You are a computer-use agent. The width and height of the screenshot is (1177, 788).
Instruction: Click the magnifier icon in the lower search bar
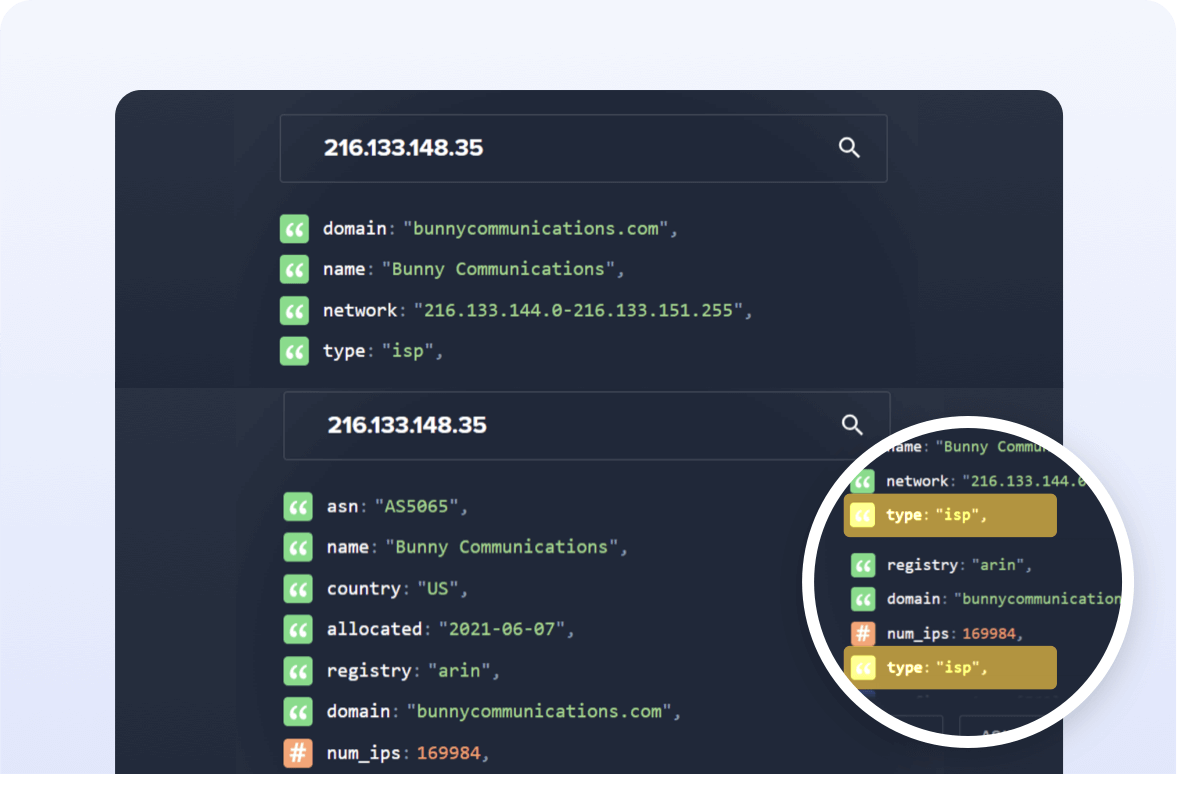point(852,425)
